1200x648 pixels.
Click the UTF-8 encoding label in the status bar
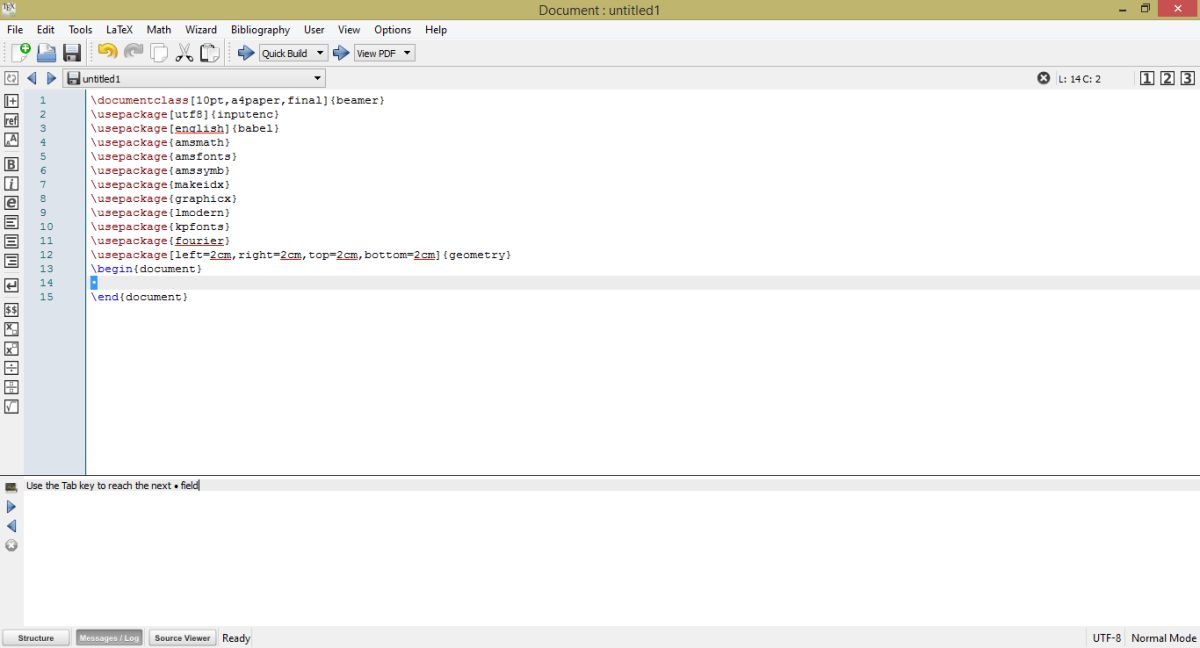point(1107,638)
